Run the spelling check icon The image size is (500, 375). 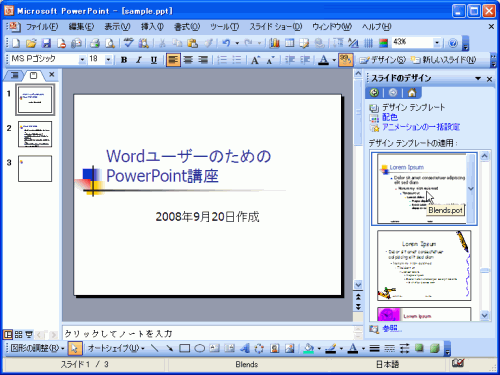(128, 43)
